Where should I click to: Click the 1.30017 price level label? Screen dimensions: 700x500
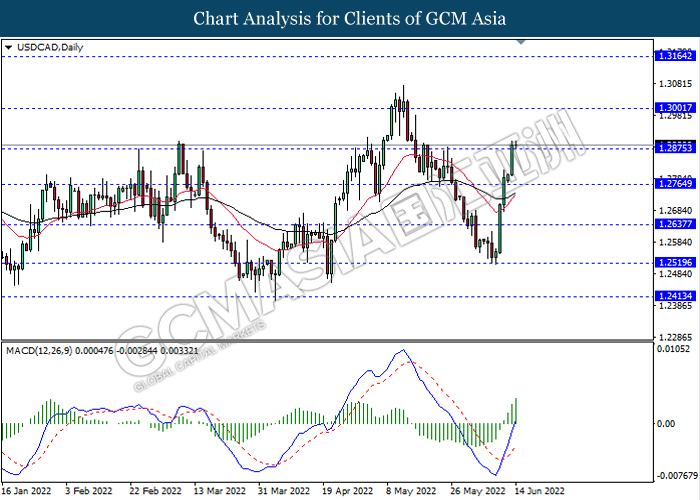[x=675, y=108]
